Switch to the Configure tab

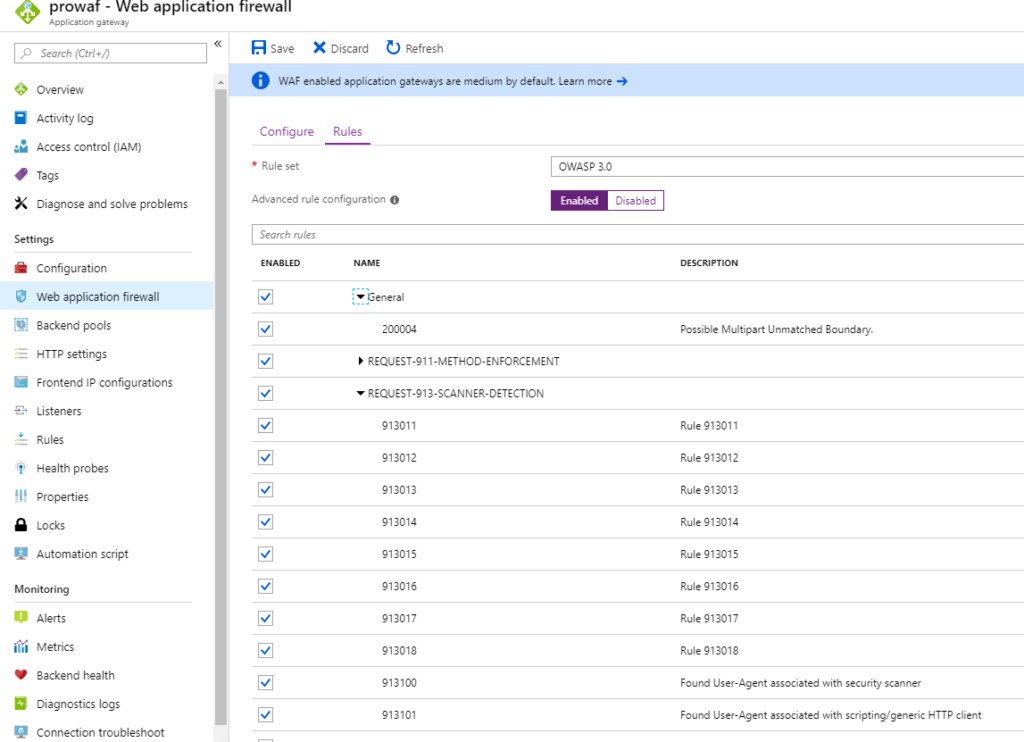pos(287,131)
